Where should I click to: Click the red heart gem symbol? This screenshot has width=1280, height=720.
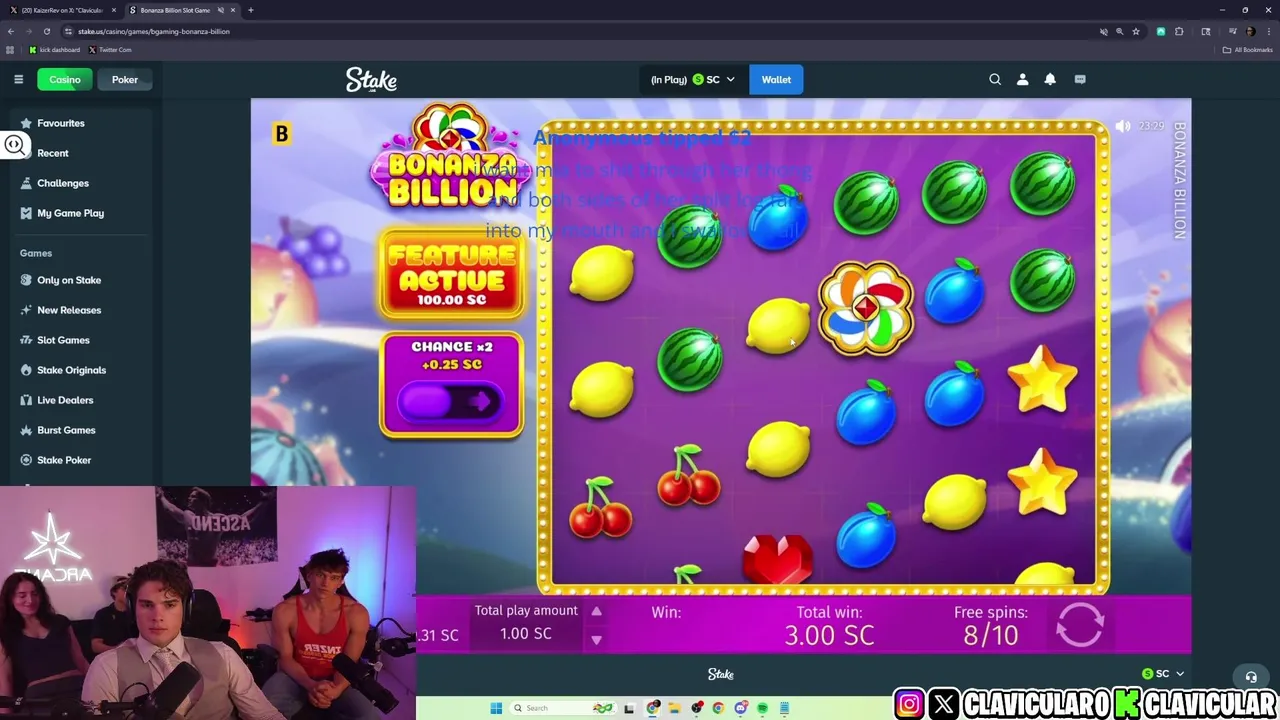click(778, 560)
